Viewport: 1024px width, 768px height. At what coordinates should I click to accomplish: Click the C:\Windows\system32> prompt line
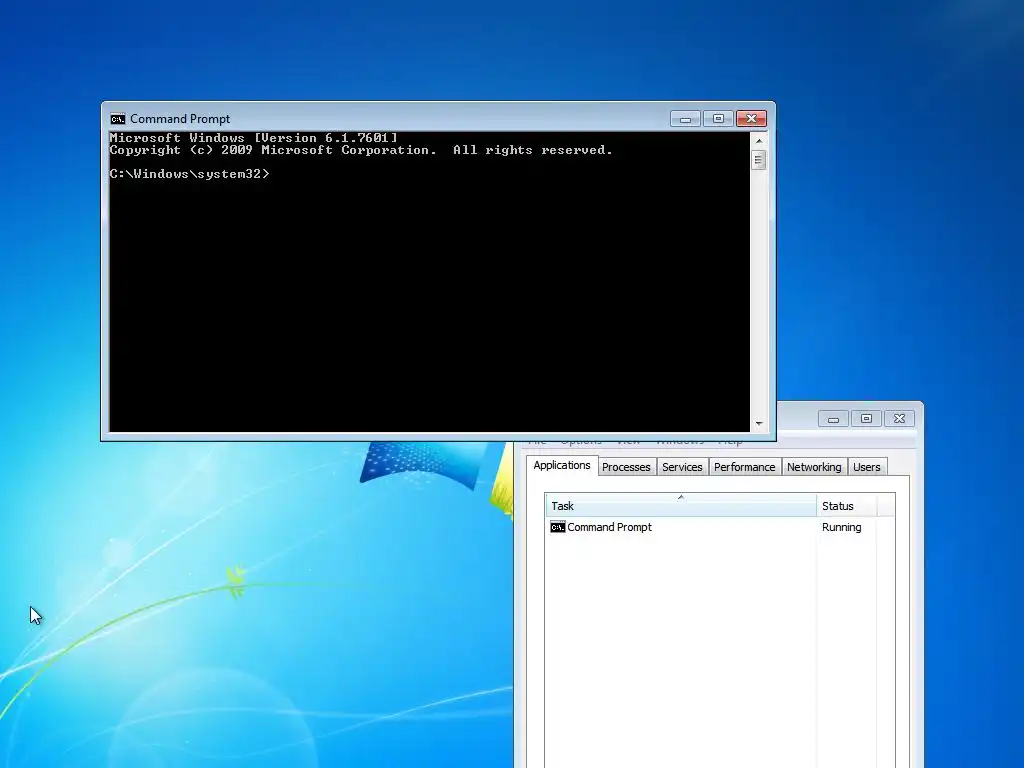pos(189,174)
